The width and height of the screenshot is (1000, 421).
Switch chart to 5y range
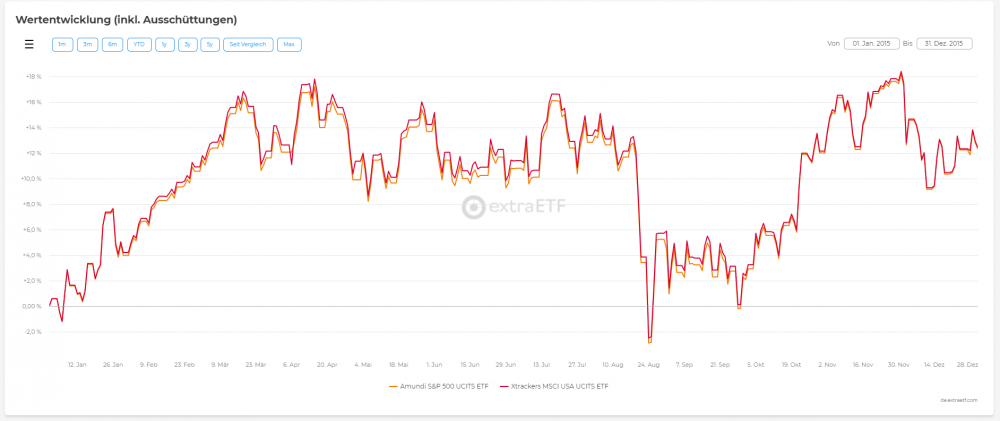click(210, 44)
